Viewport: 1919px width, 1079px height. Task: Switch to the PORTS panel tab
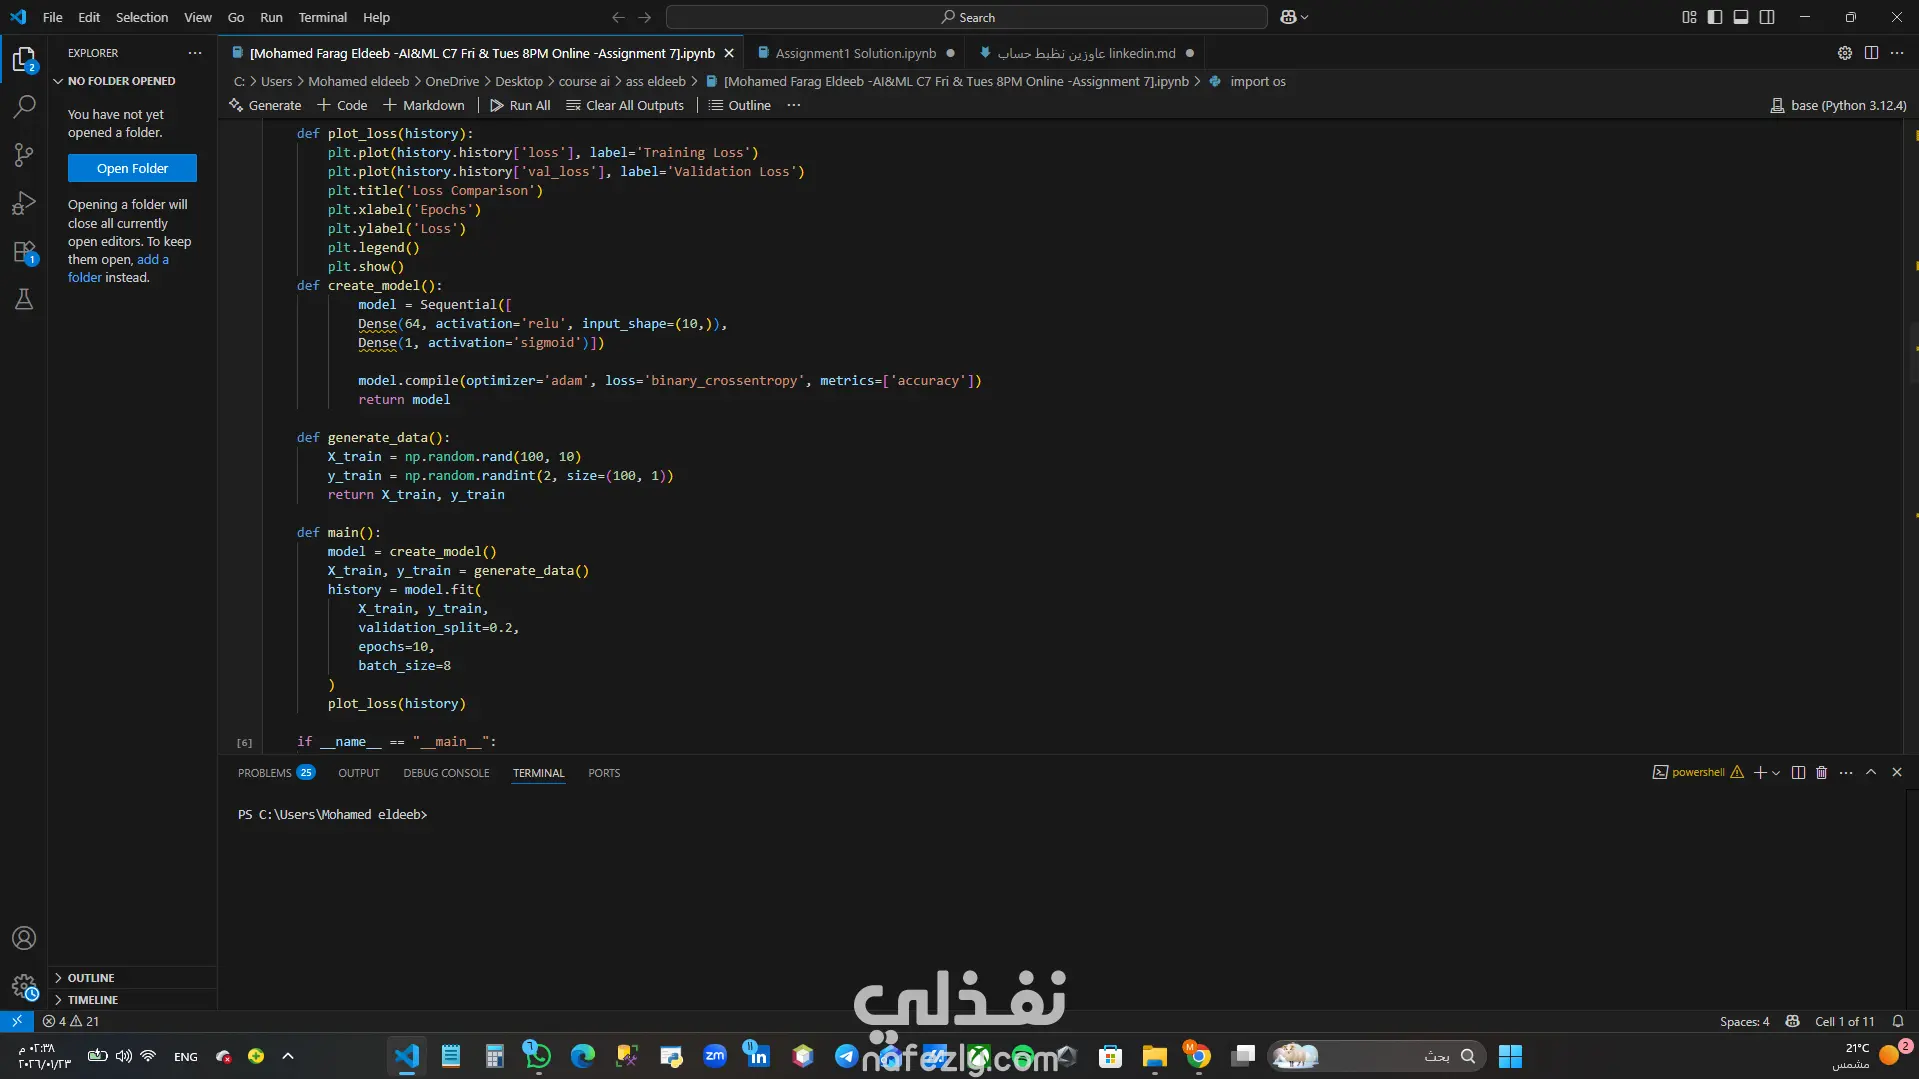click(604, 773)
